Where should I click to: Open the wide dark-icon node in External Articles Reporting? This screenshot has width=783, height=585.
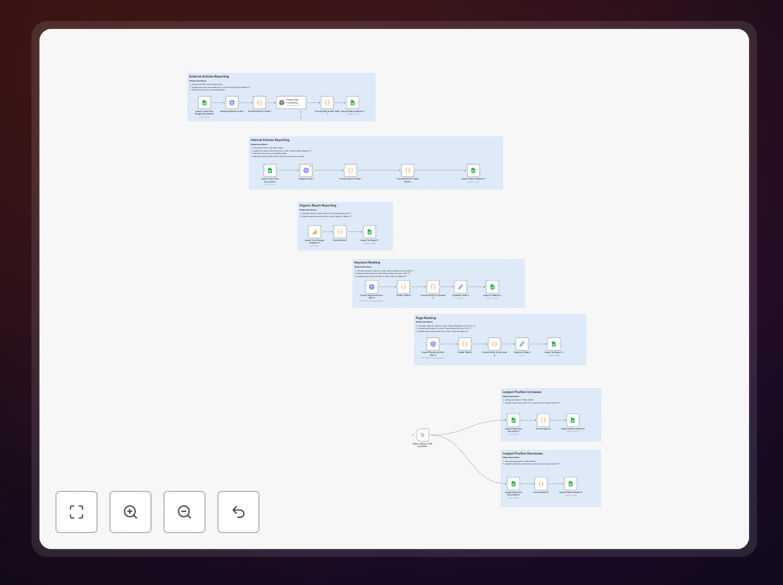pos(291,102)
